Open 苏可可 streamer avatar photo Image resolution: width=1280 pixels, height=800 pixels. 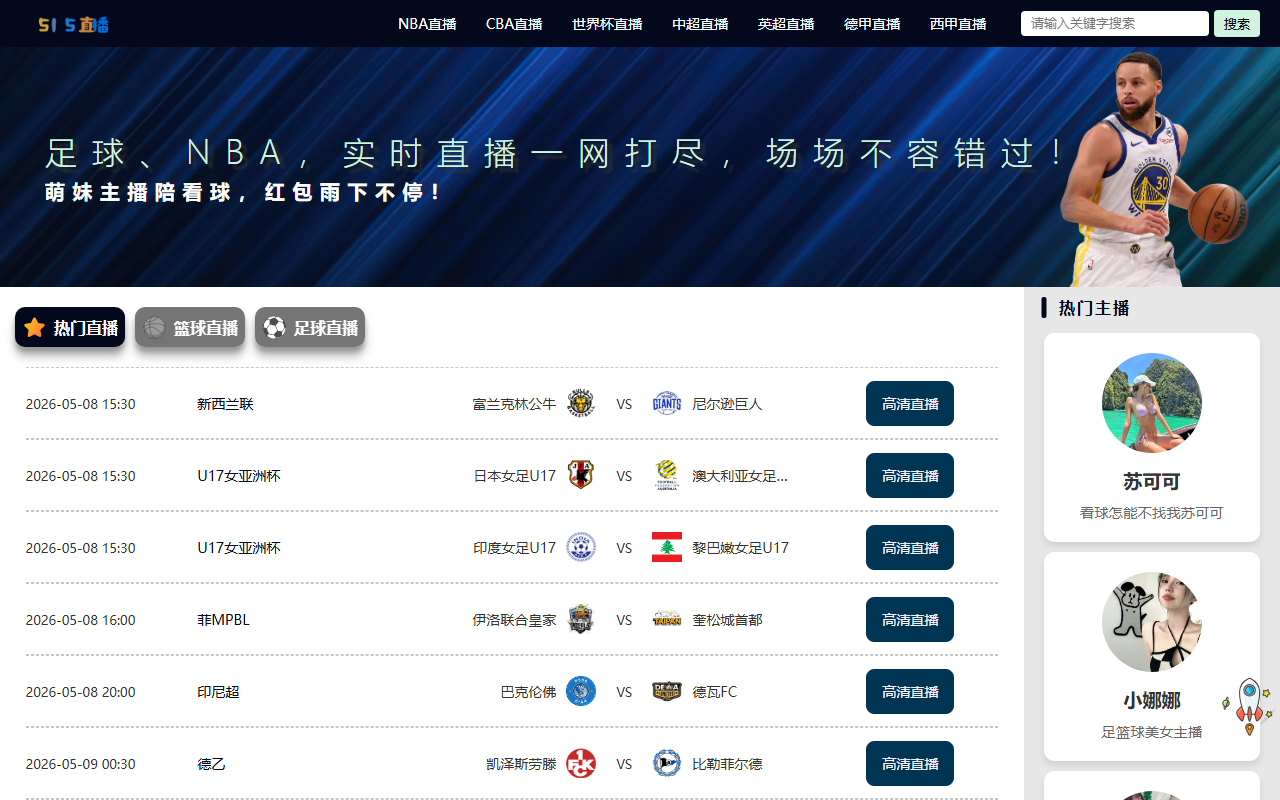pyautogui.click(x=1152, y=403)
